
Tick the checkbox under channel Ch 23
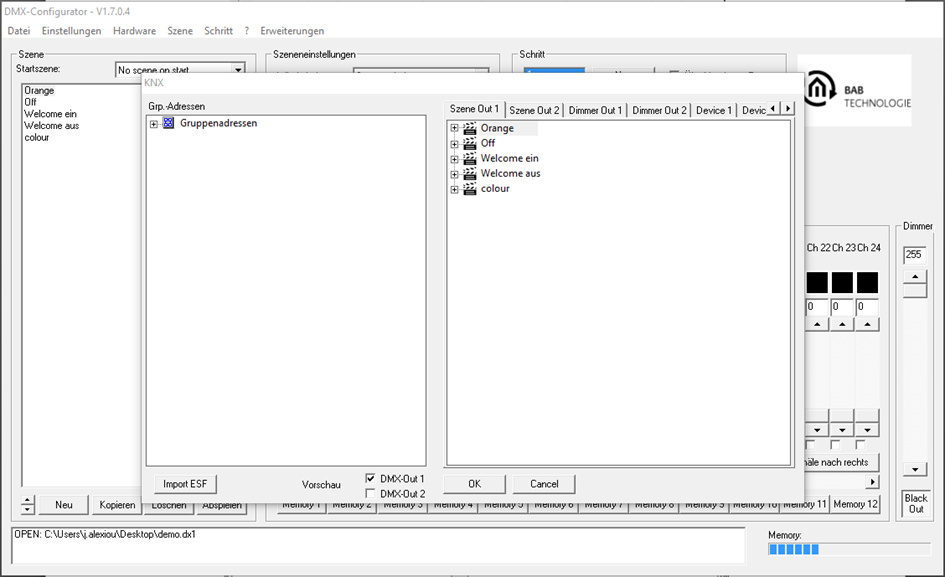pos(835,445)
